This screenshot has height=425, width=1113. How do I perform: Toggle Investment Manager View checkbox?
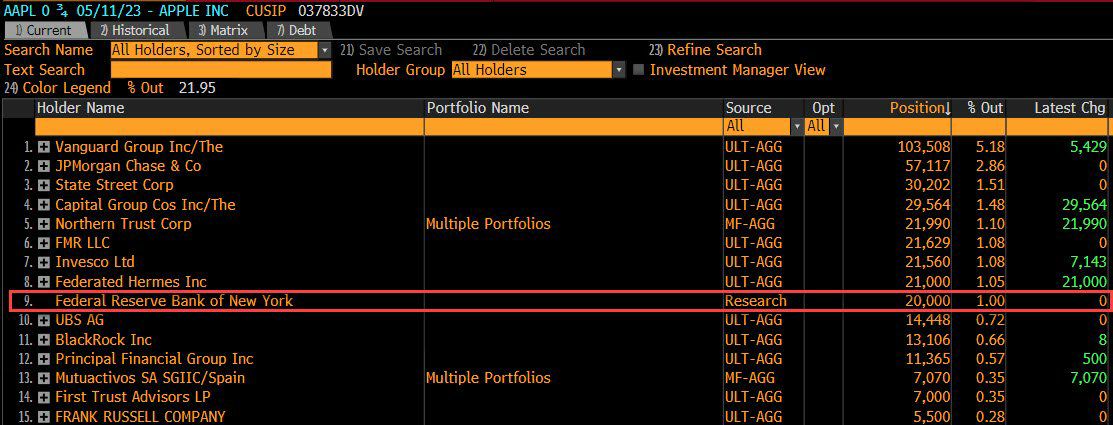click(x=638, y=70)
